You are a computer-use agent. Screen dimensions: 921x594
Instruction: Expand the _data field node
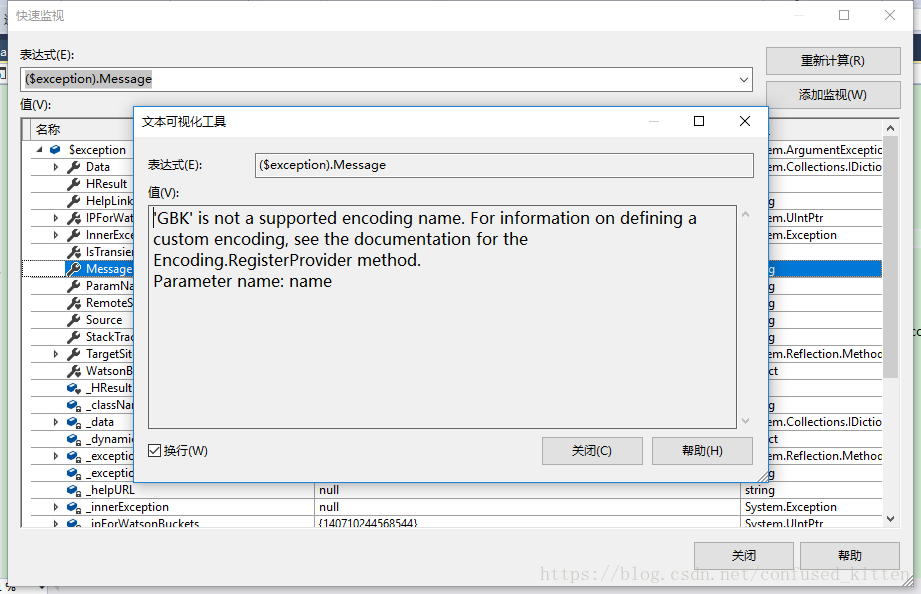56,422
